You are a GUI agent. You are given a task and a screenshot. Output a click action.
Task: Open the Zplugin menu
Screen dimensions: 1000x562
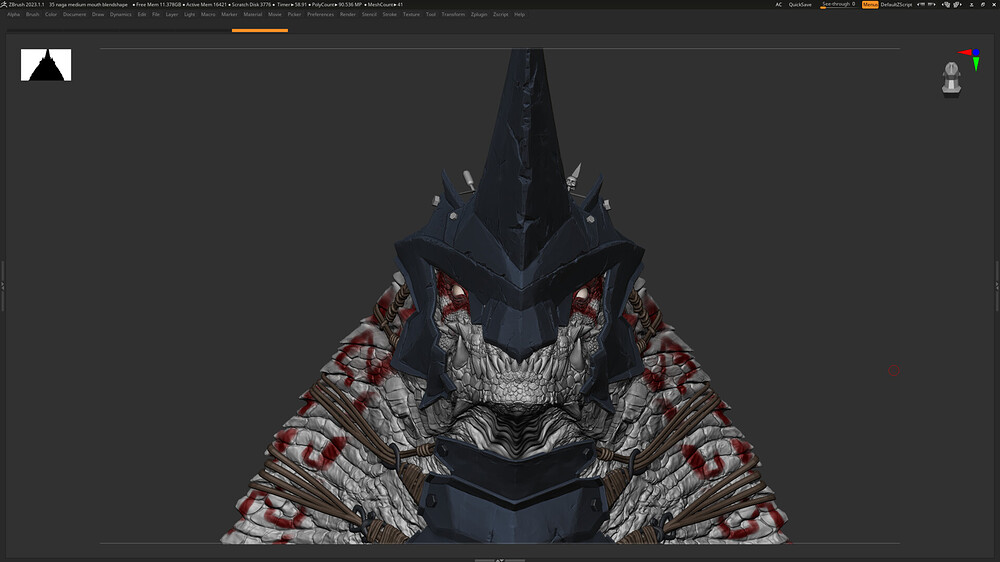click(x=480, y=15)
